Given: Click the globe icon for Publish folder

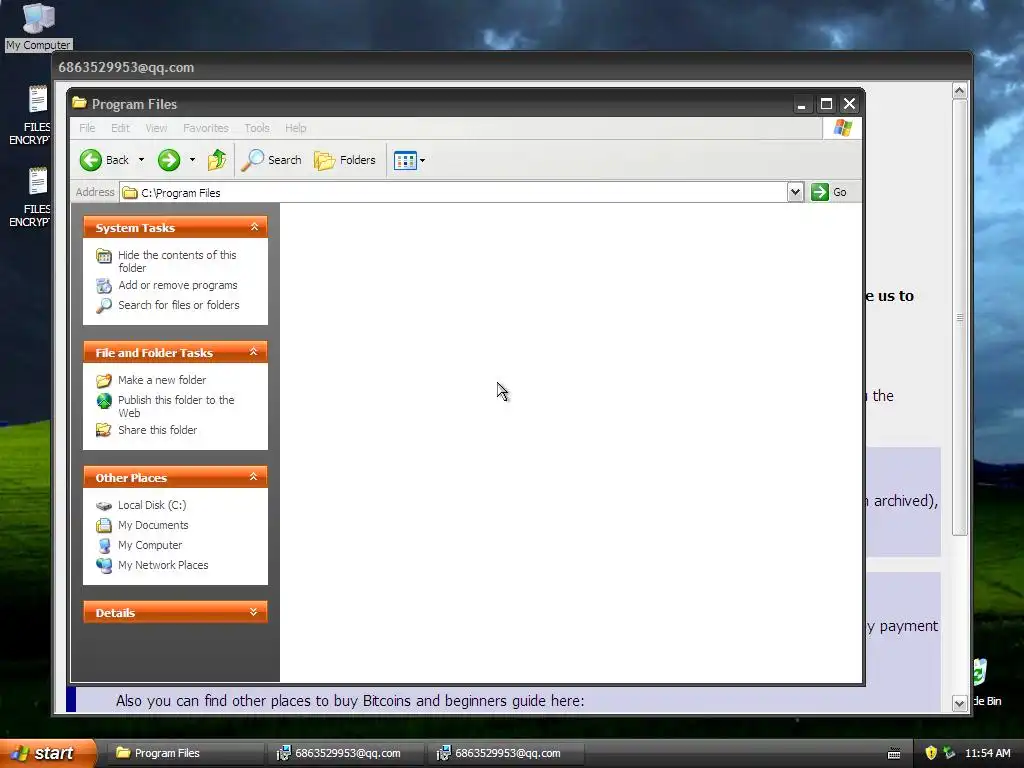Looking at the screenshot, I should pyautogui.click(x=104, y=400).
